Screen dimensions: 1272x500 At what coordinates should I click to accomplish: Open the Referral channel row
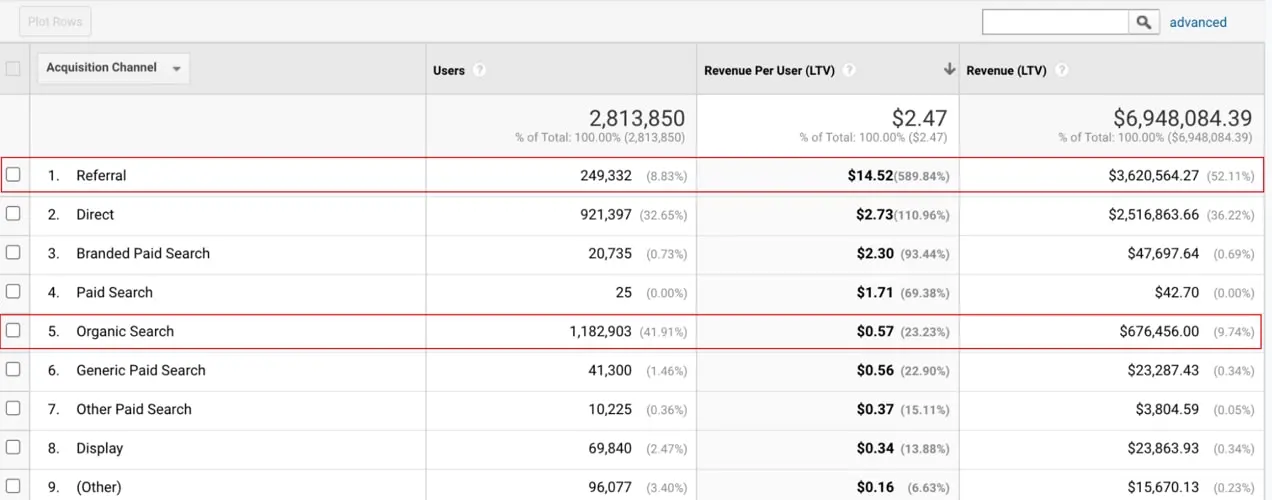point(101,175)
